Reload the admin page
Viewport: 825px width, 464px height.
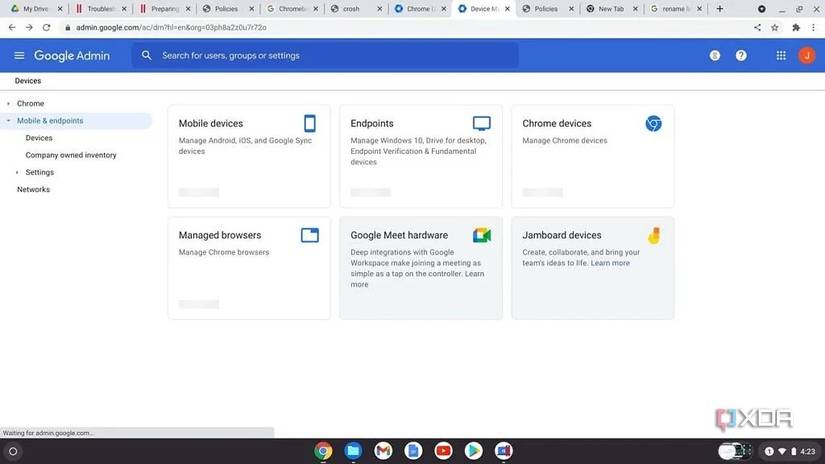click(46, 27)
